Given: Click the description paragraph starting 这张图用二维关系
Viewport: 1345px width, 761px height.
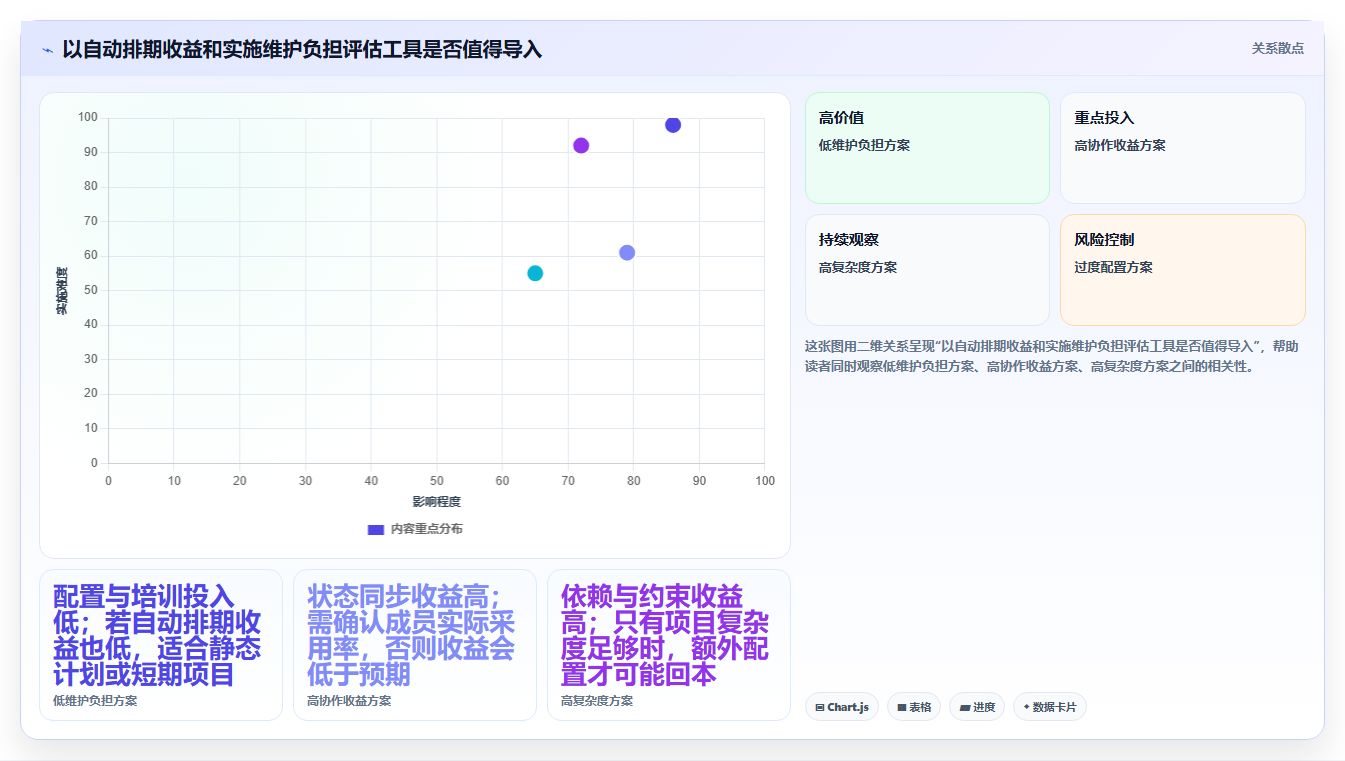Looking at the screenshot, I should pyautogui.click(x=1052, y=356).
